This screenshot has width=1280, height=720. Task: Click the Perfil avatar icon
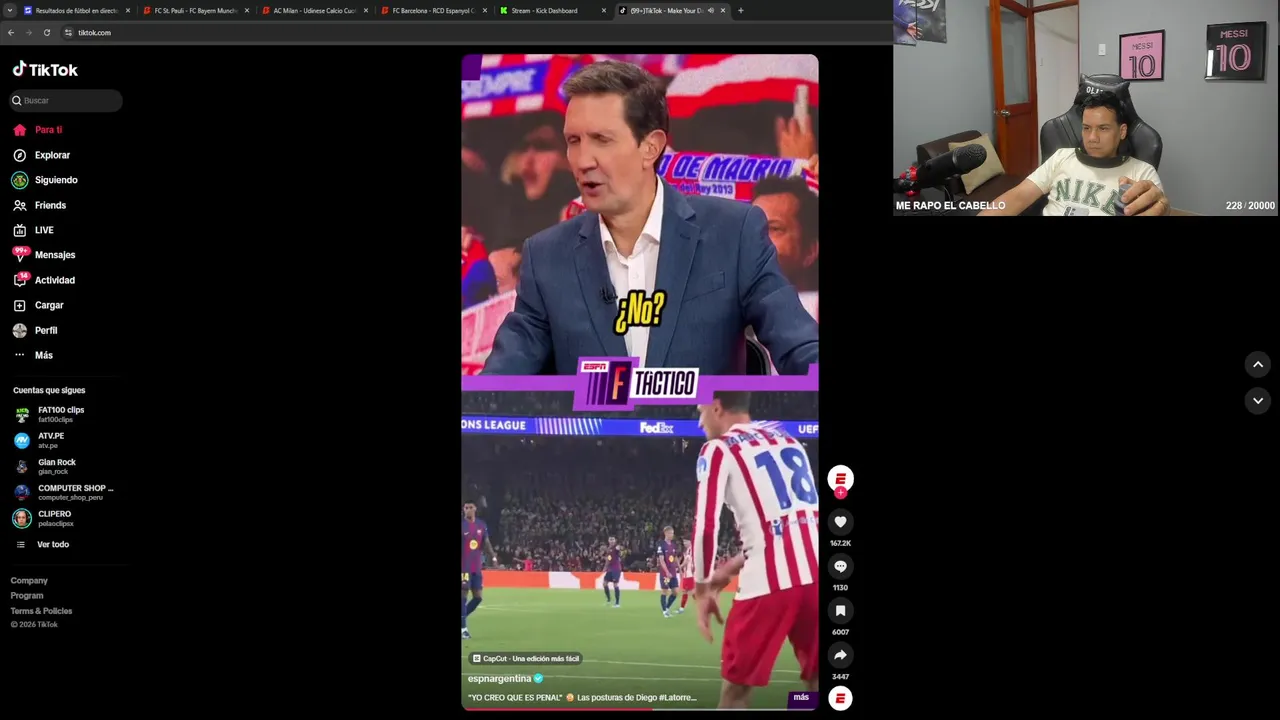tap(19, 330)
